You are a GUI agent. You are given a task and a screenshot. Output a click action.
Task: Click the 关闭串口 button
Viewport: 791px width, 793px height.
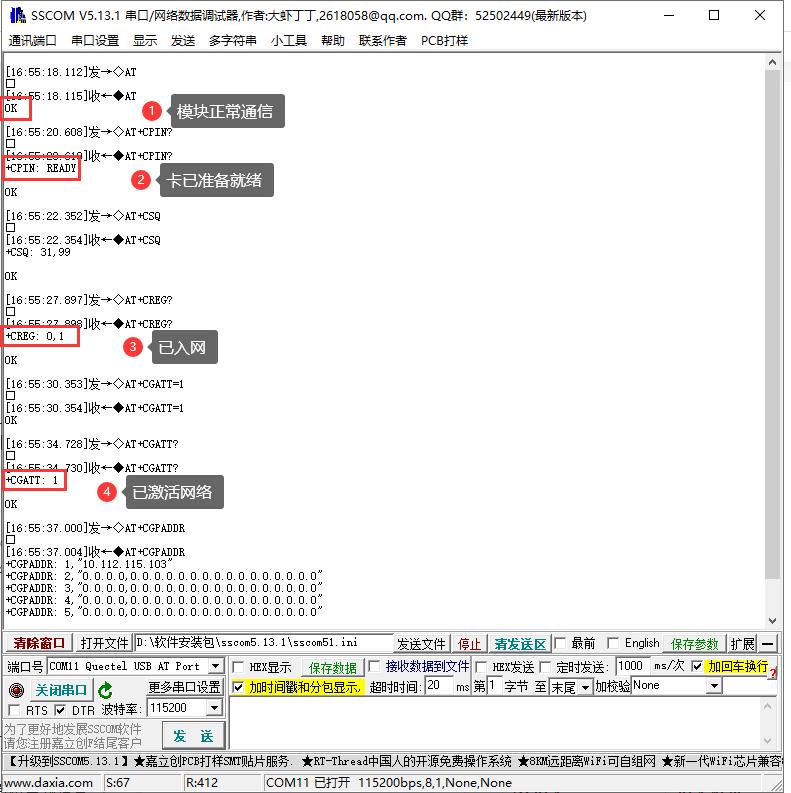pyautogui.click(x=61, y=690)
